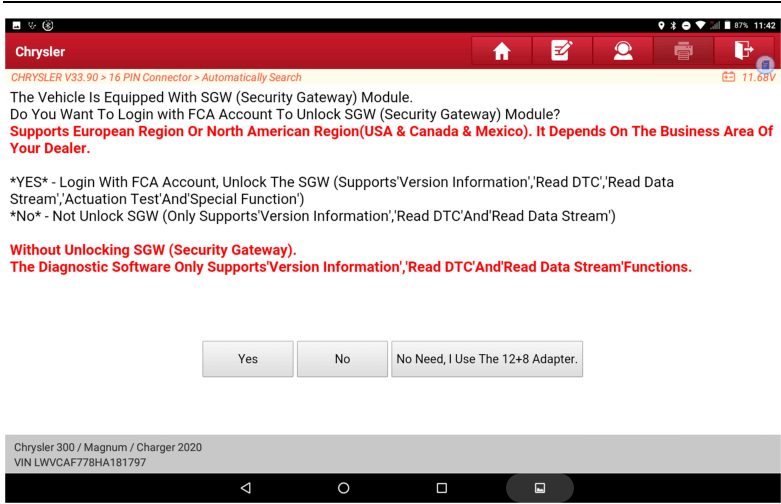
Task: Tap the Chrysler title in header
Action: 40,51
